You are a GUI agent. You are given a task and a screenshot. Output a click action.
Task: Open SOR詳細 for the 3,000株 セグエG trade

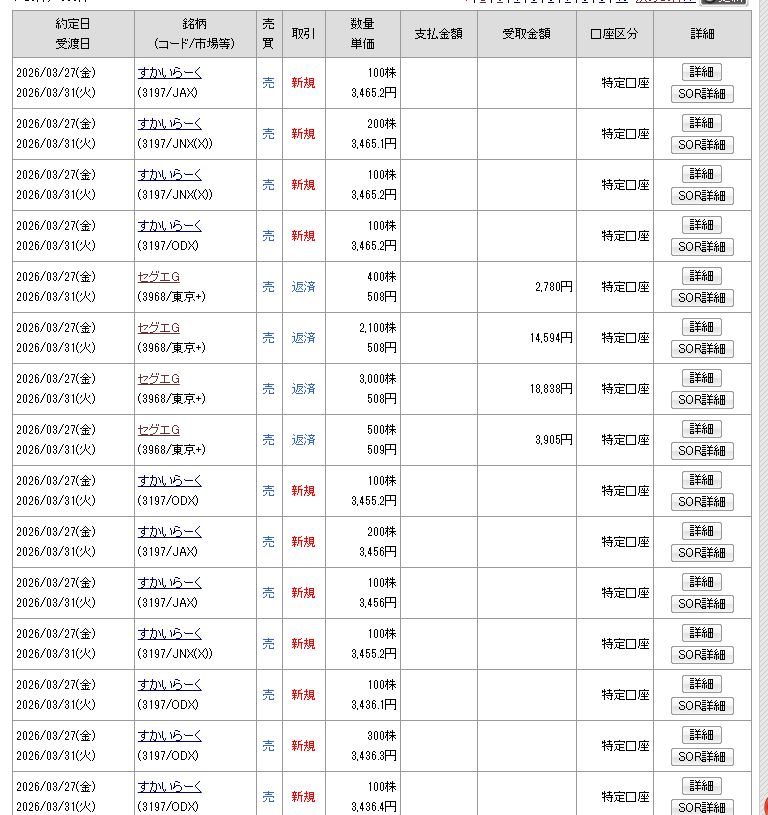(x=702, y=400)
